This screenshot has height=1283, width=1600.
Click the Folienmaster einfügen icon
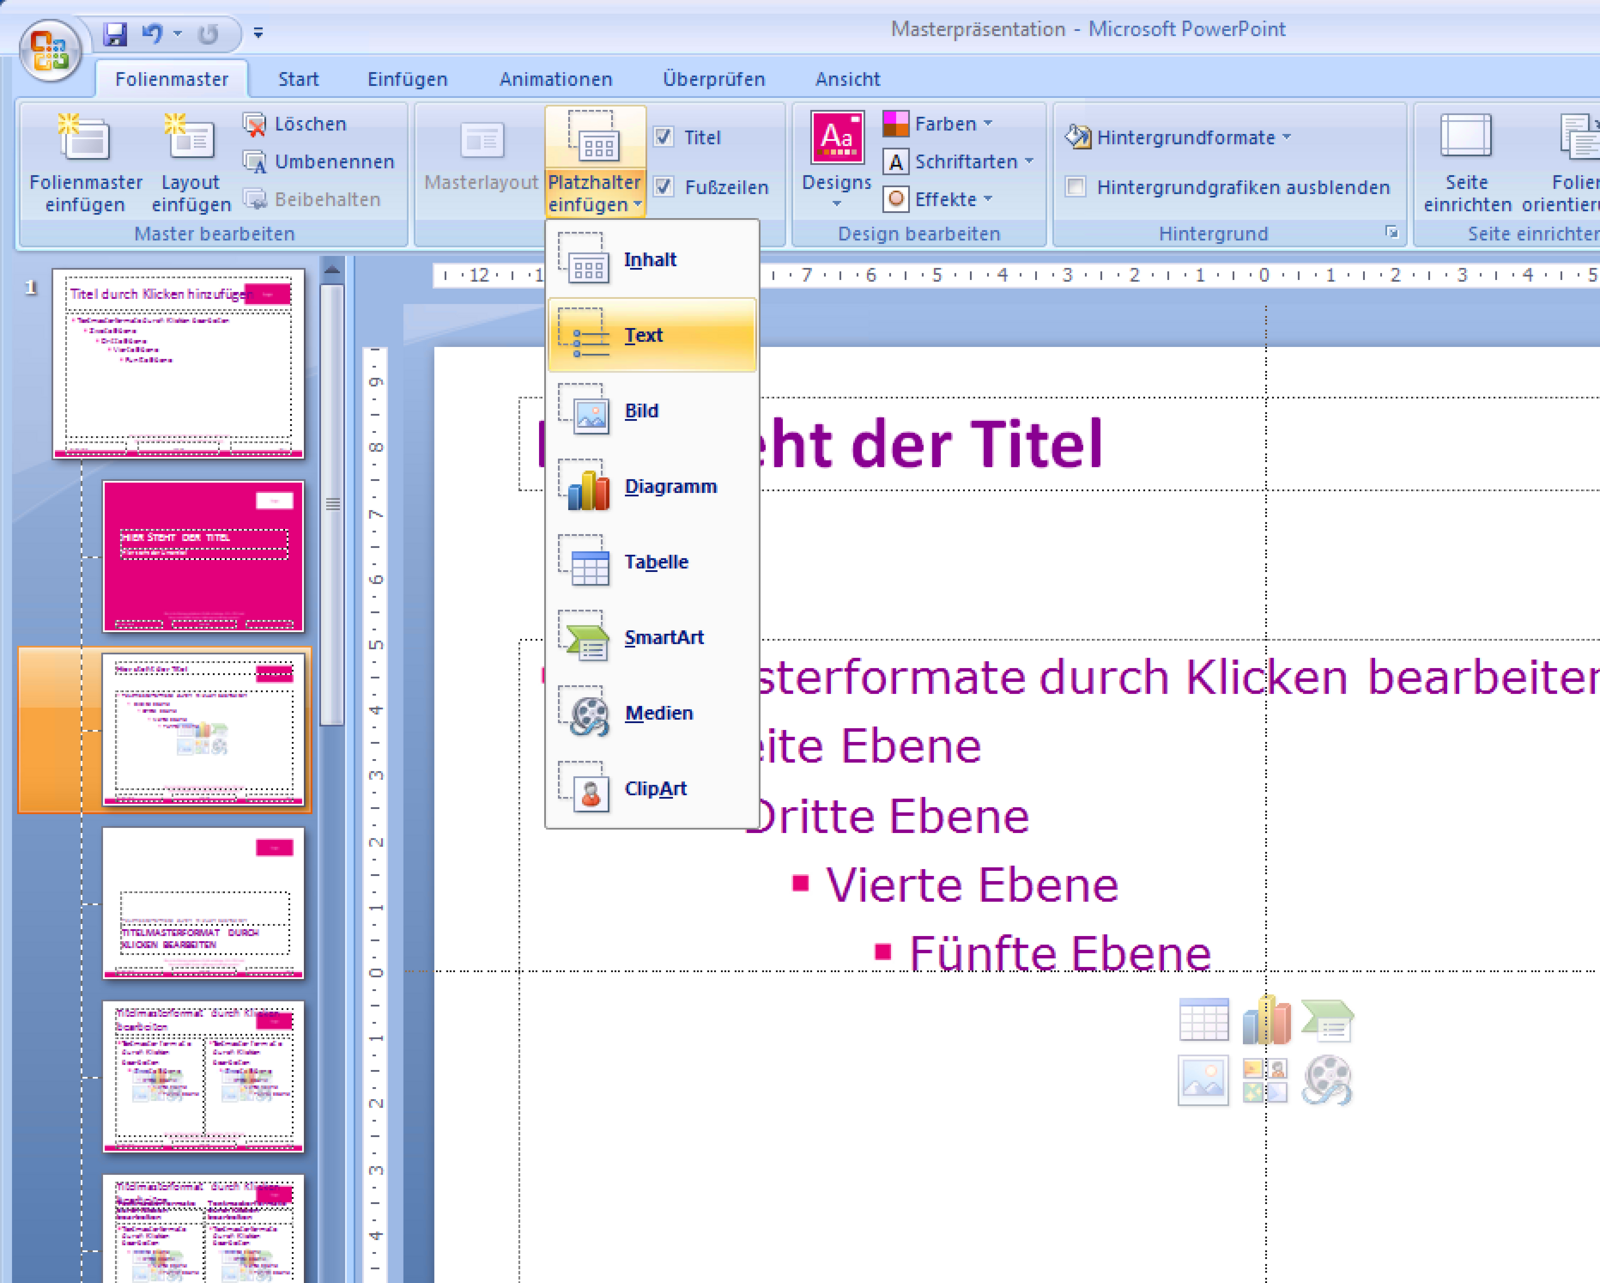[x=84, y=140]
